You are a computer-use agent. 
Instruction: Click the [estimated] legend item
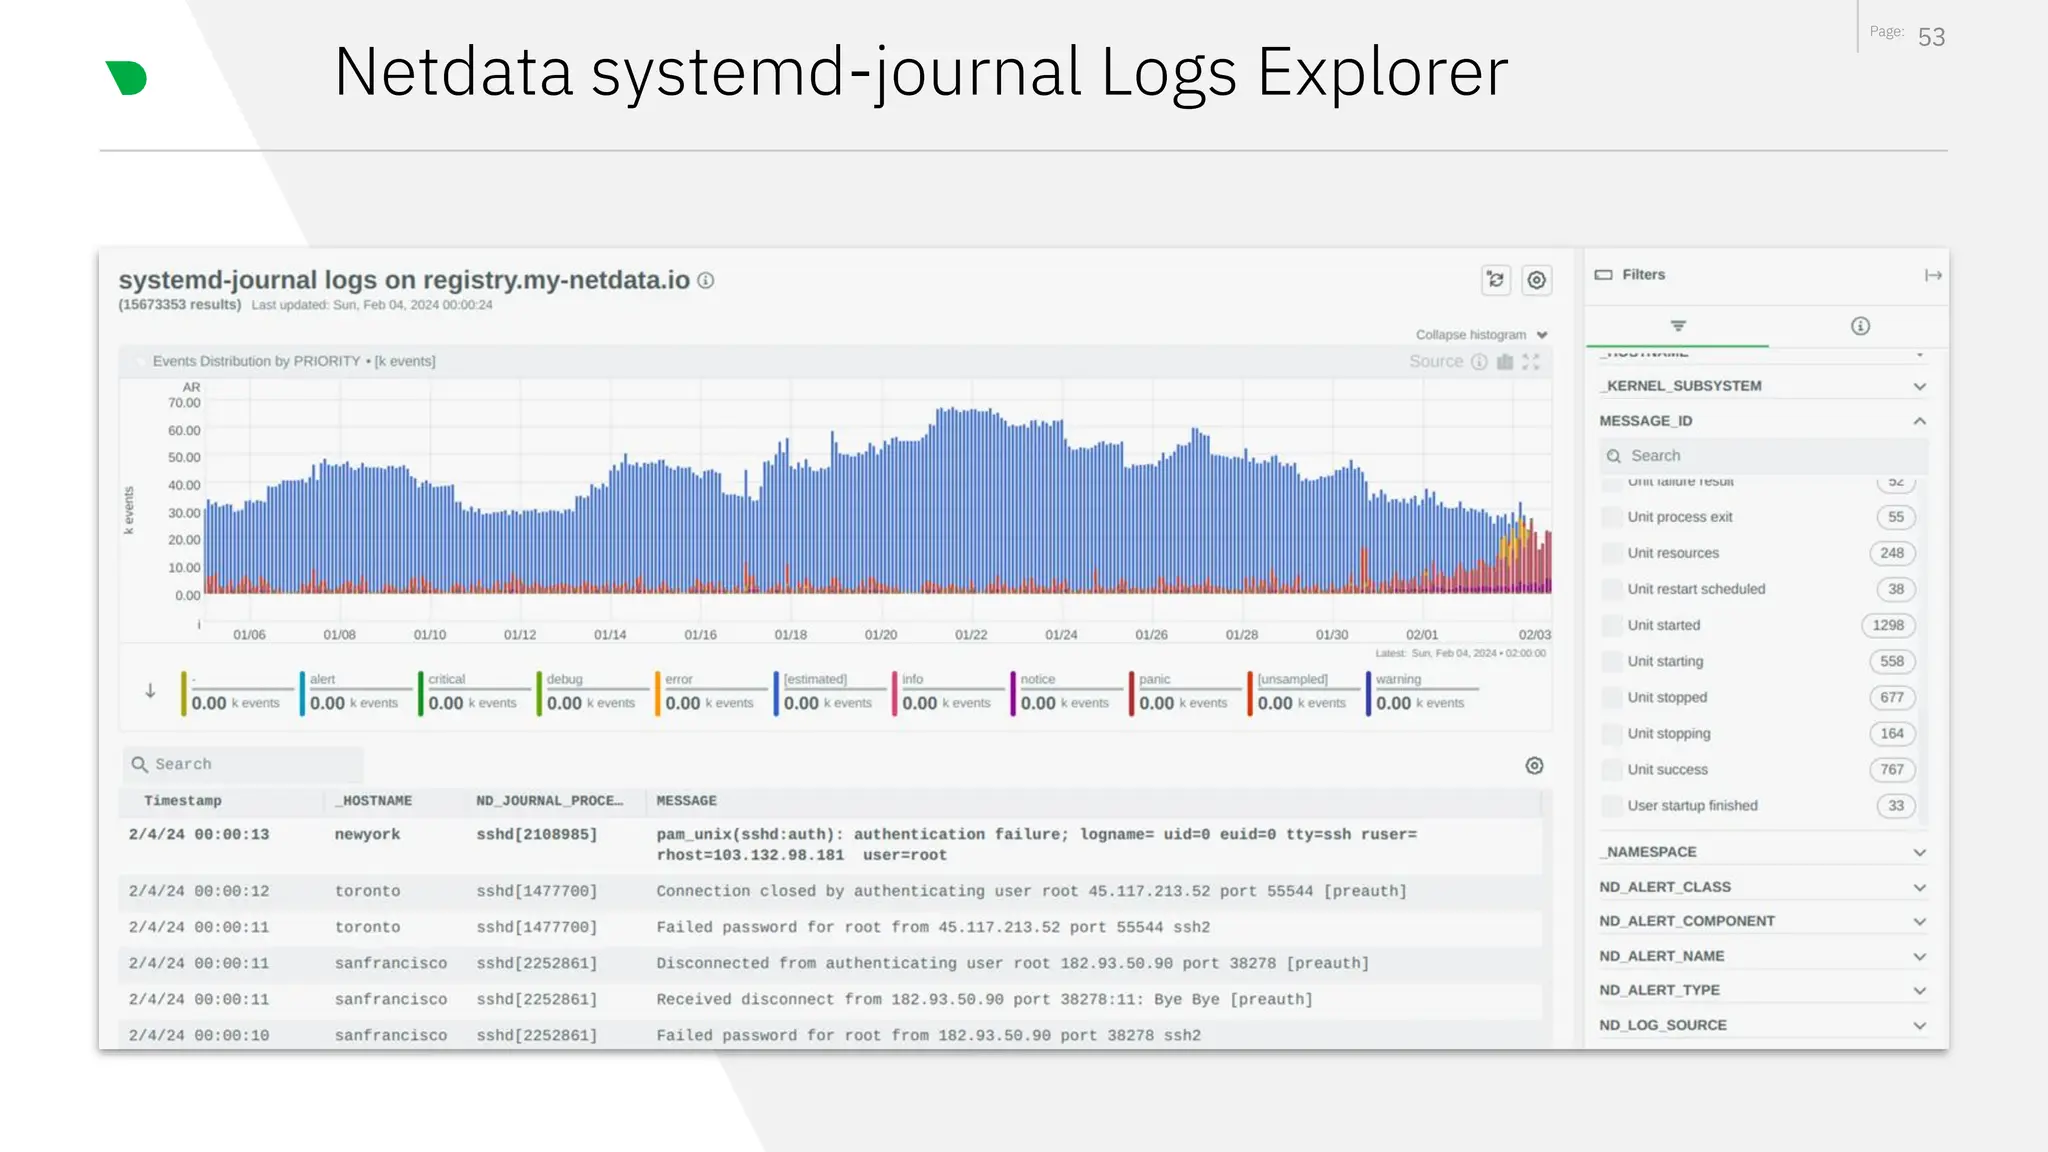click(828, 692)
